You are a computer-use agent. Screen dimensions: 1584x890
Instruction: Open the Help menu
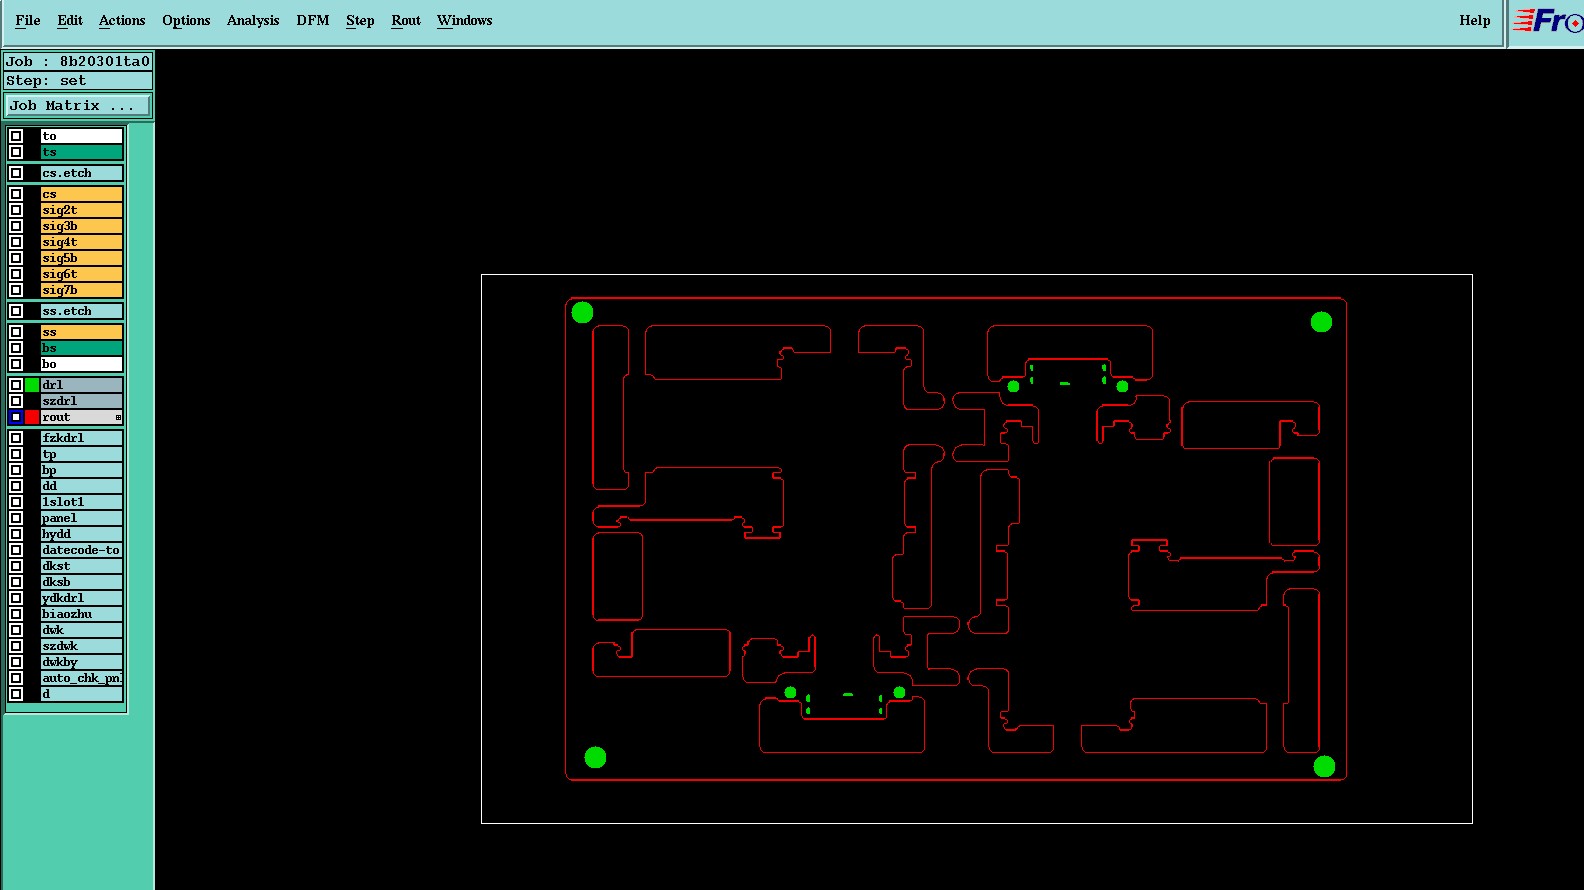[x=1475, y=20]
